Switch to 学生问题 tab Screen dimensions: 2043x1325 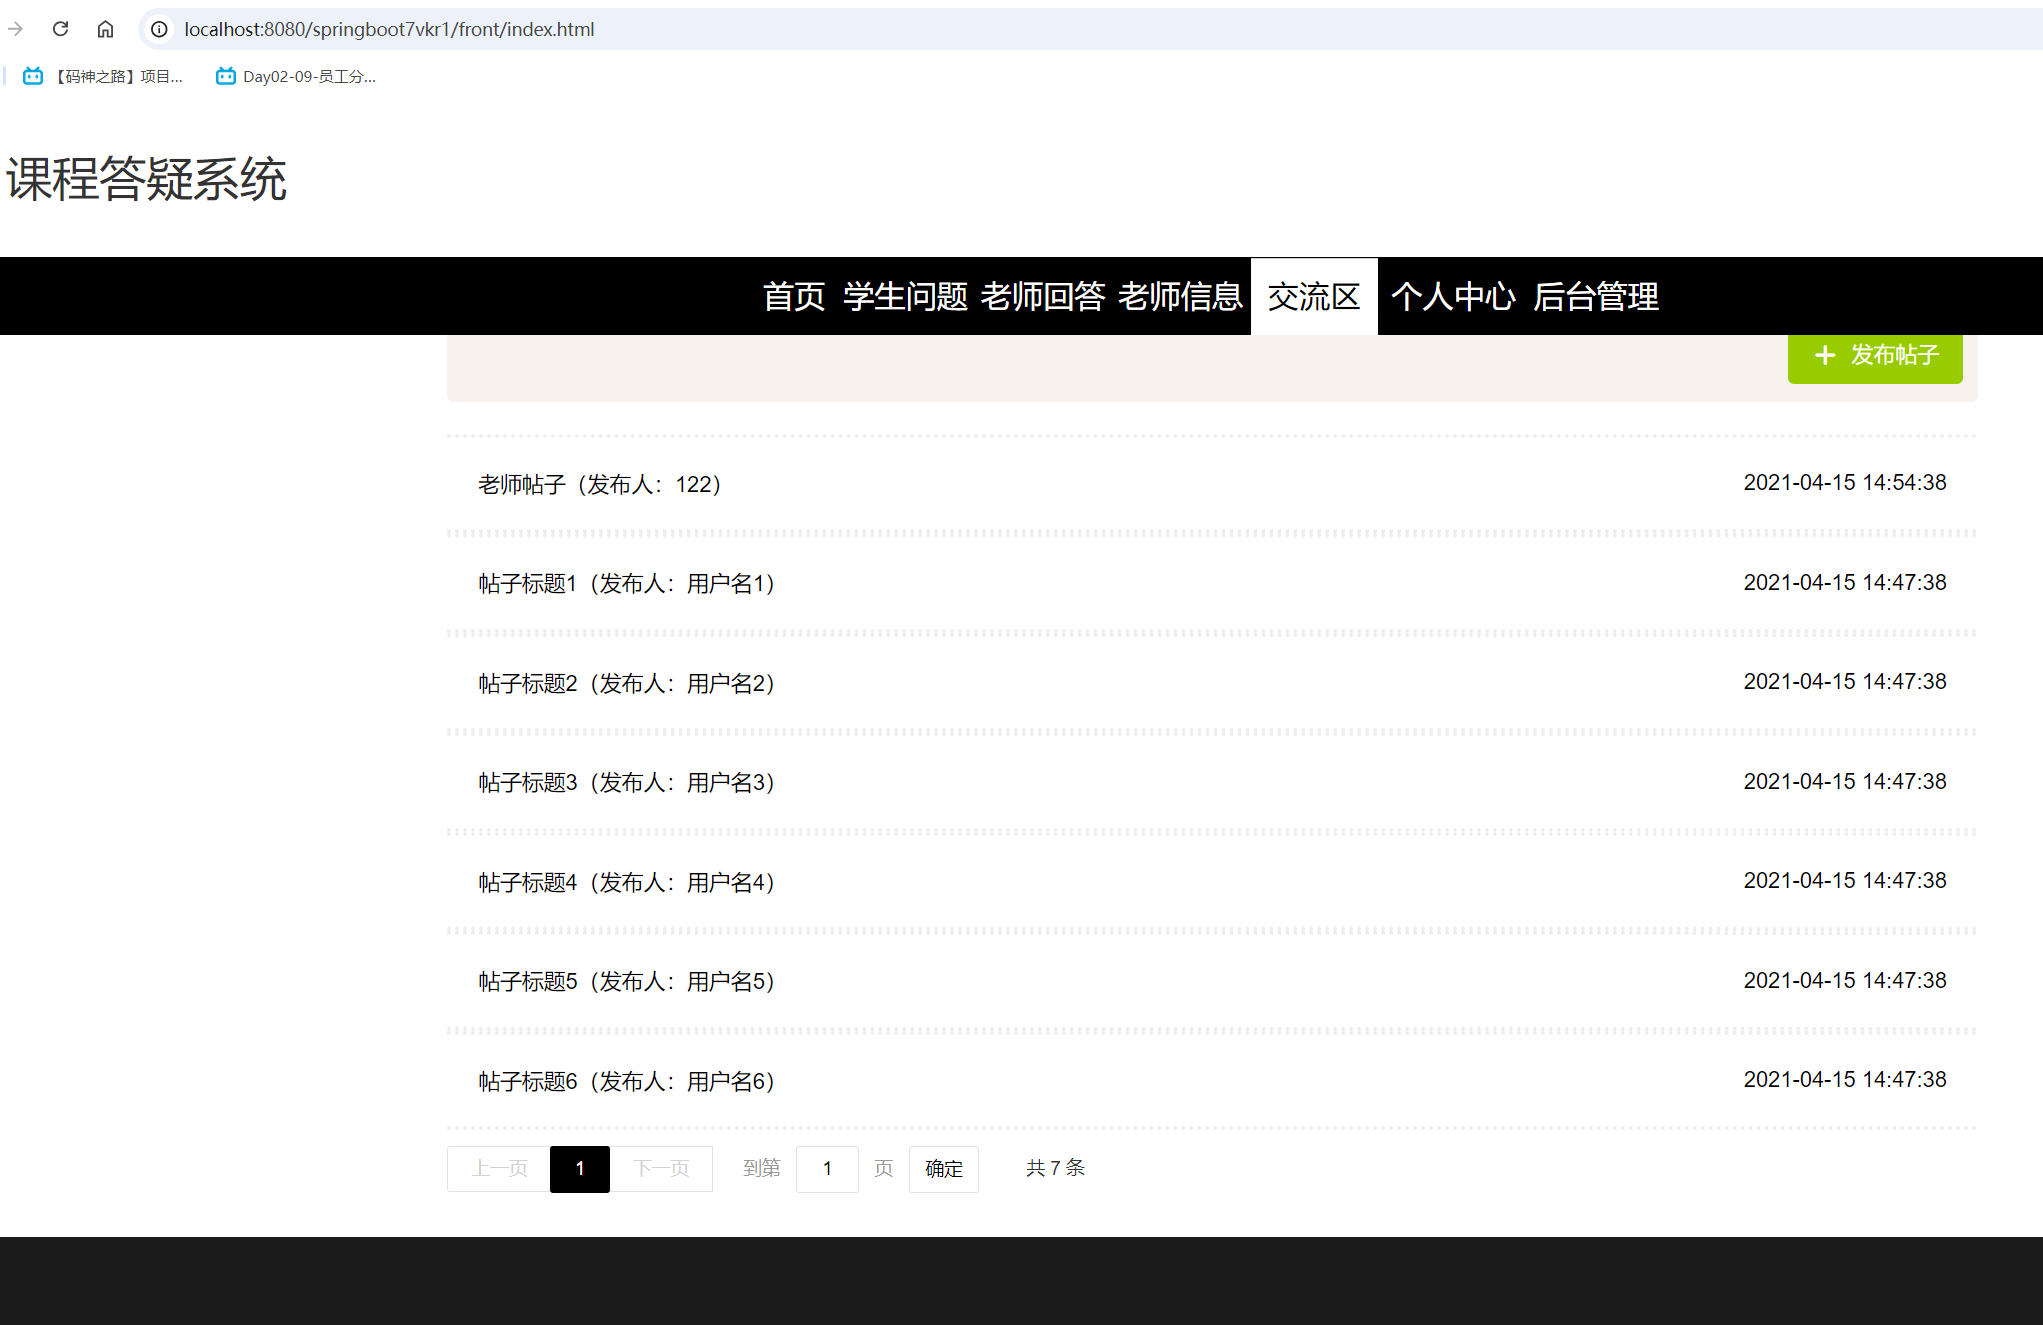coord(905,297)
